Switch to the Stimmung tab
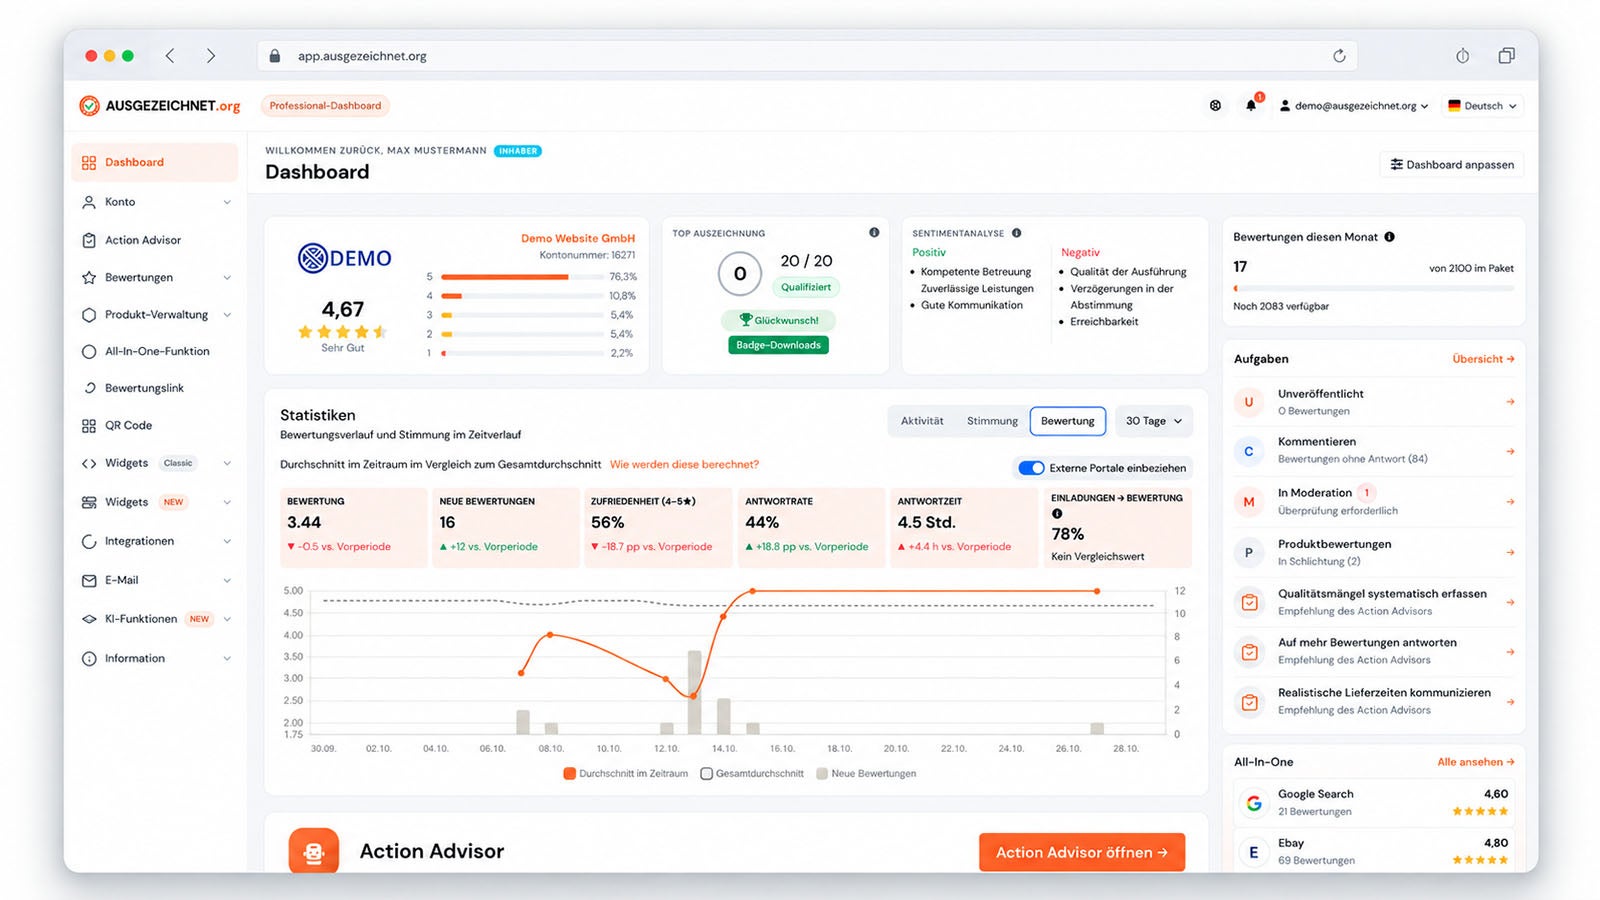 coord(992,421)
